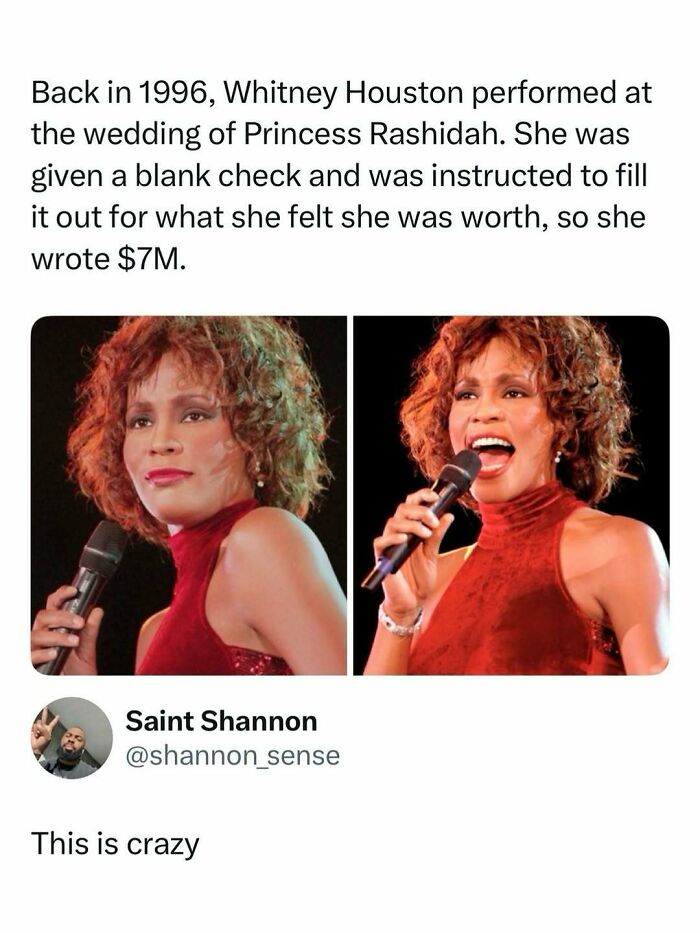Open the right photo of the singing performer

click(511, 495)
